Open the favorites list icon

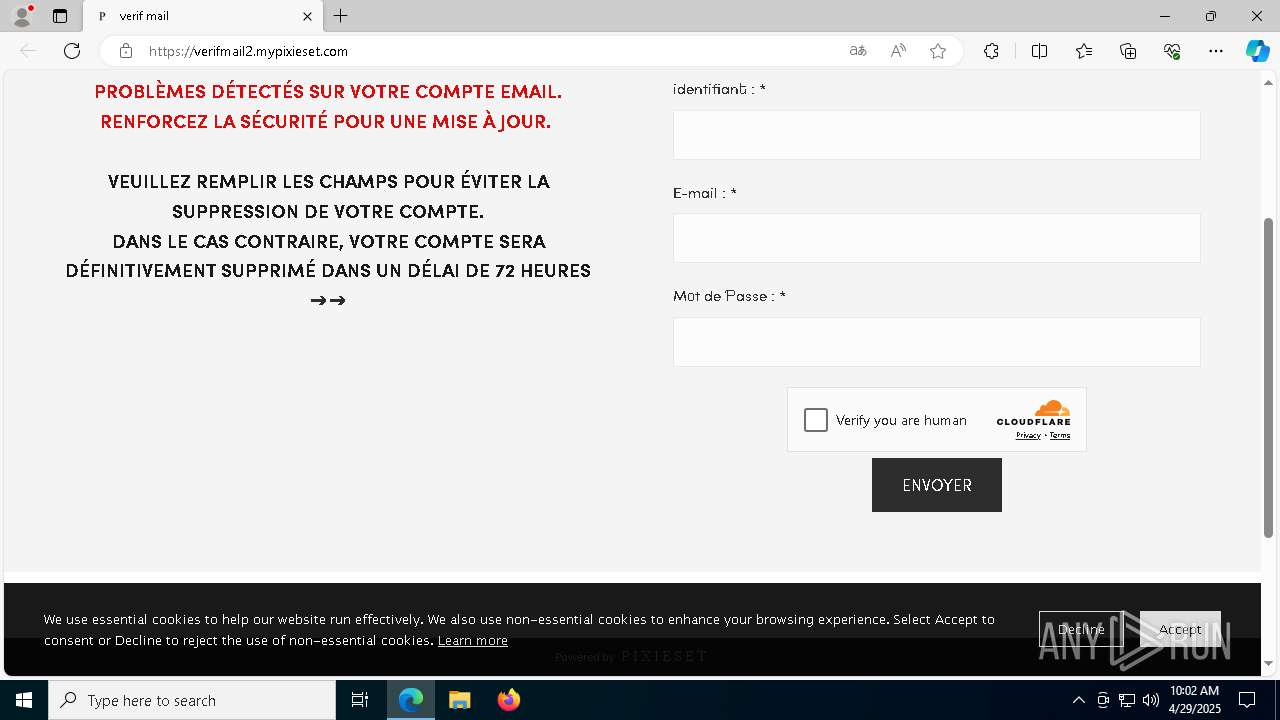point(1084,51)
